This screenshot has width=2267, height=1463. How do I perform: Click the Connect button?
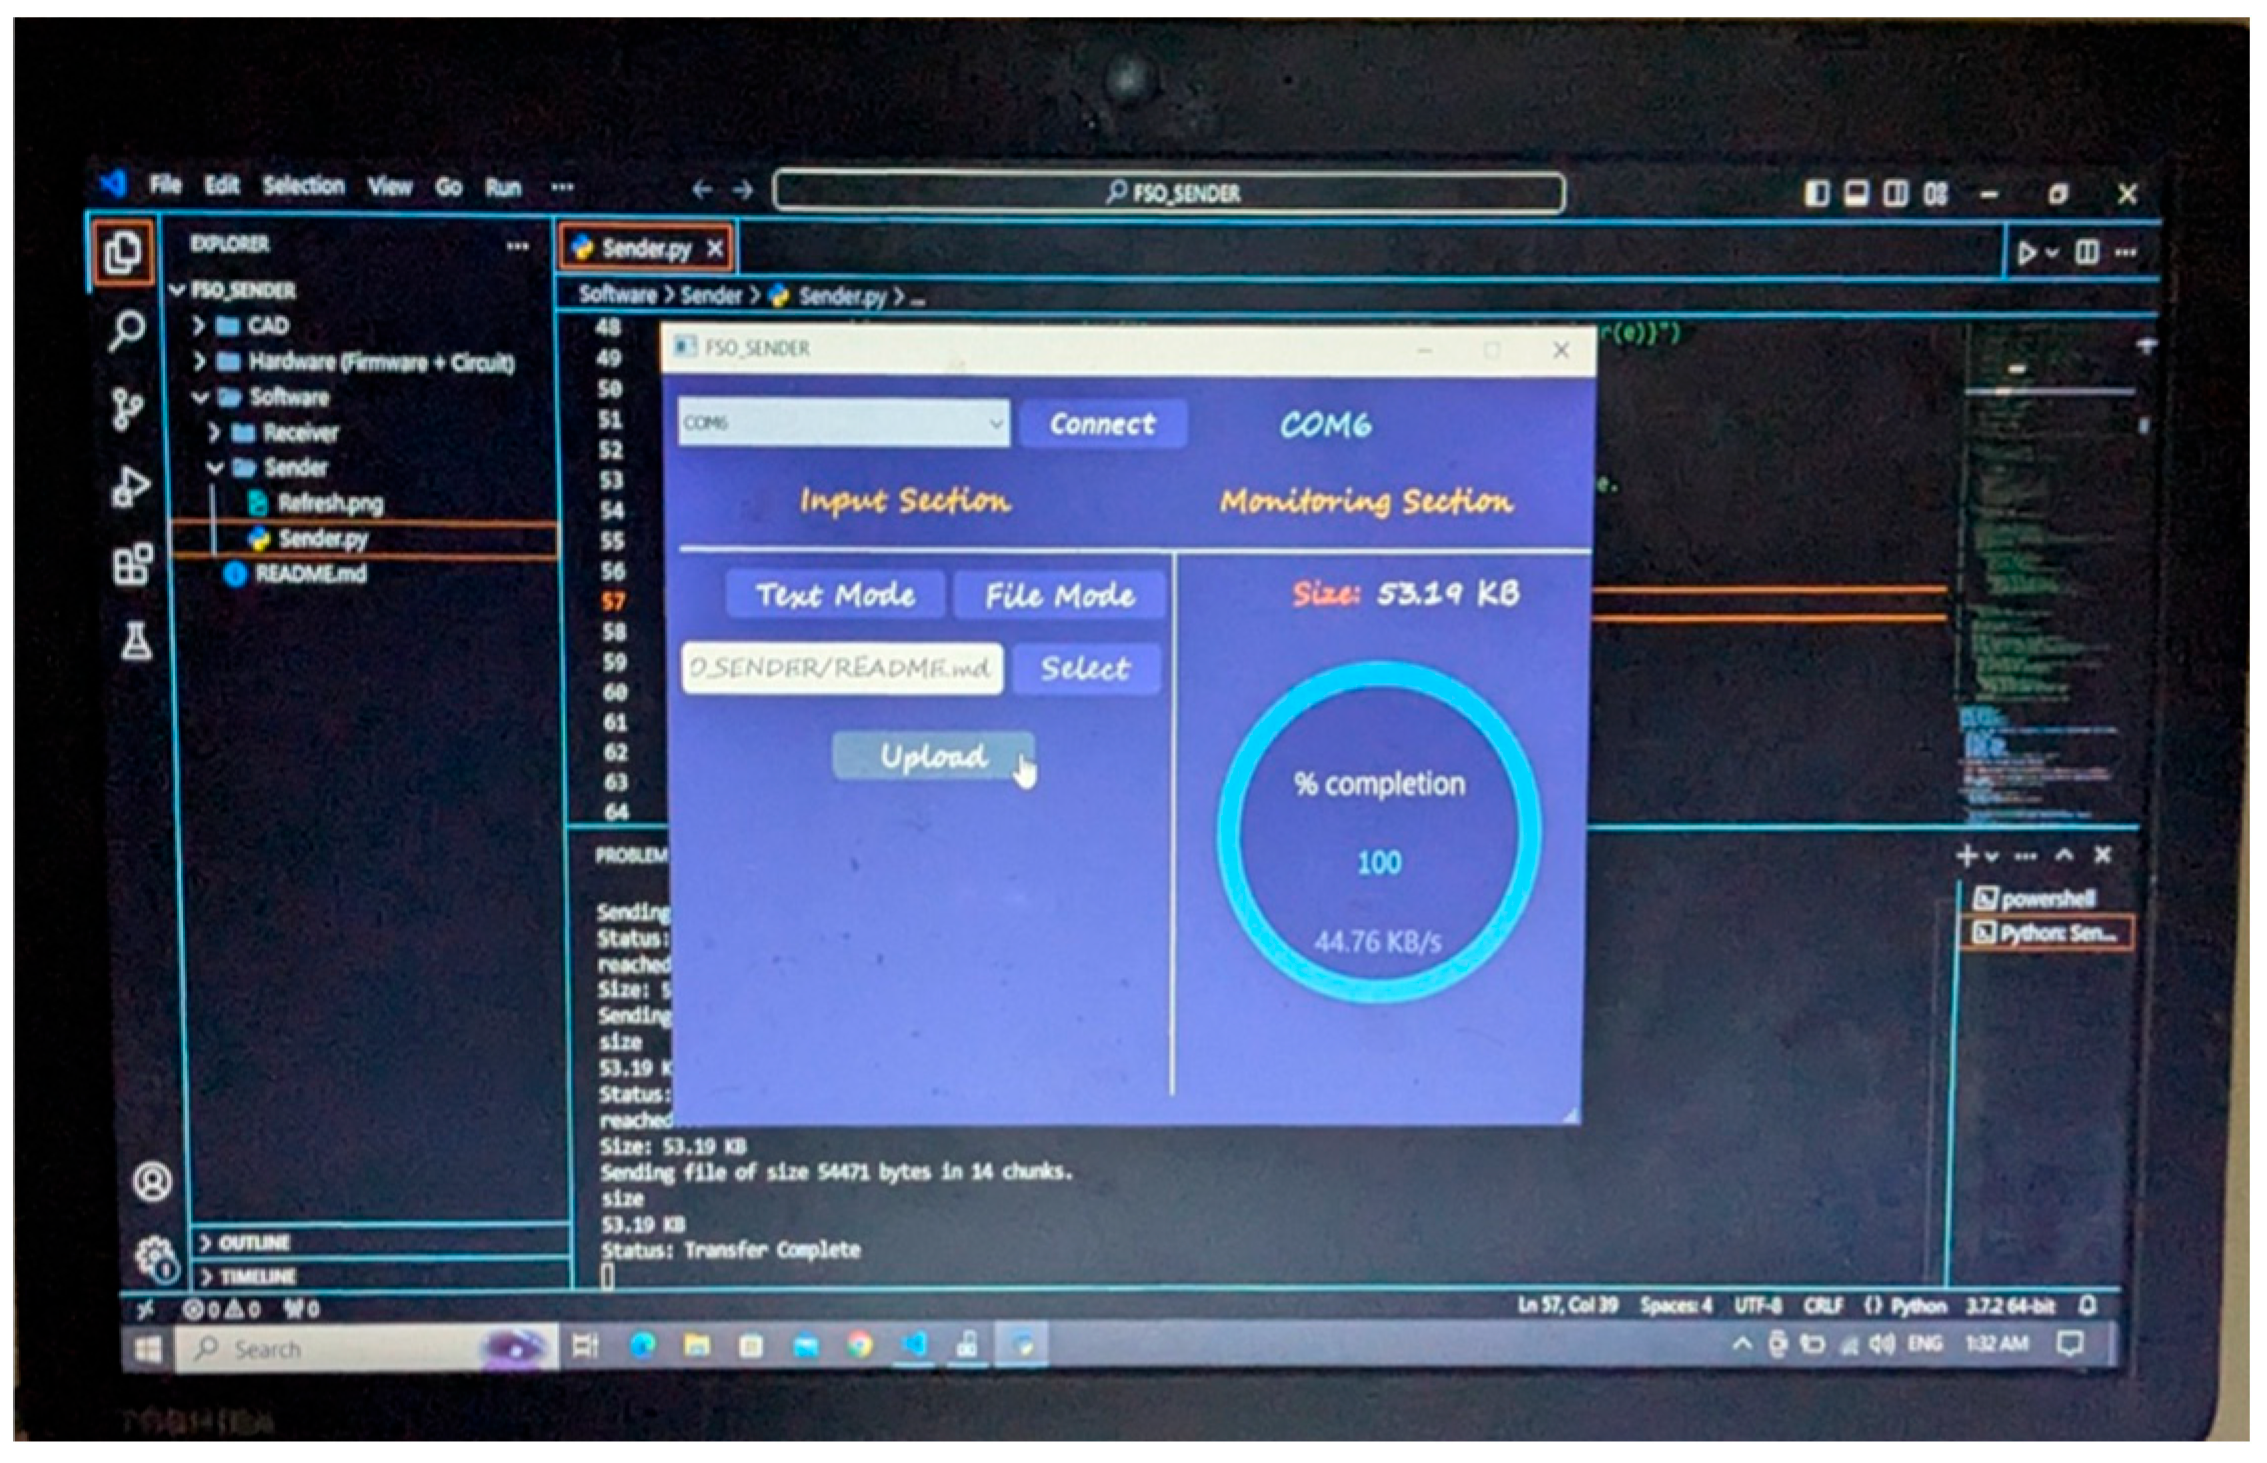pos(1102,424)
